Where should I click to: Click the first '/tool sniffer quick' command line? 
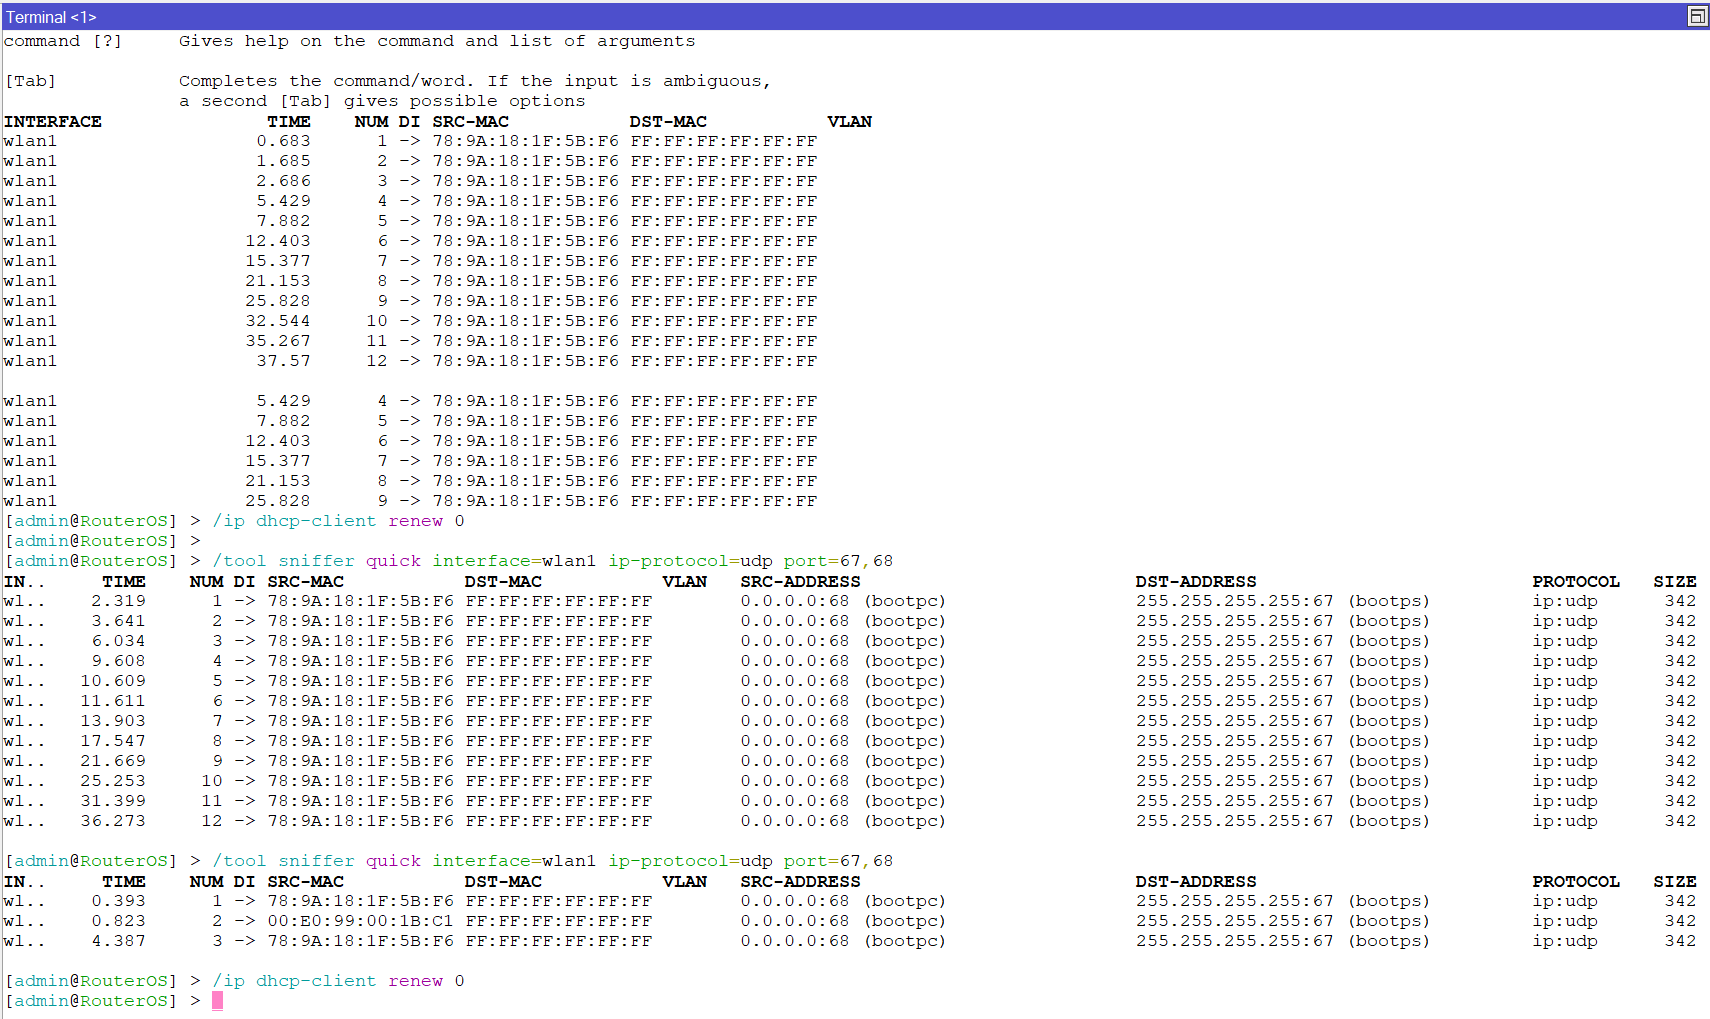tap(552, 561)
